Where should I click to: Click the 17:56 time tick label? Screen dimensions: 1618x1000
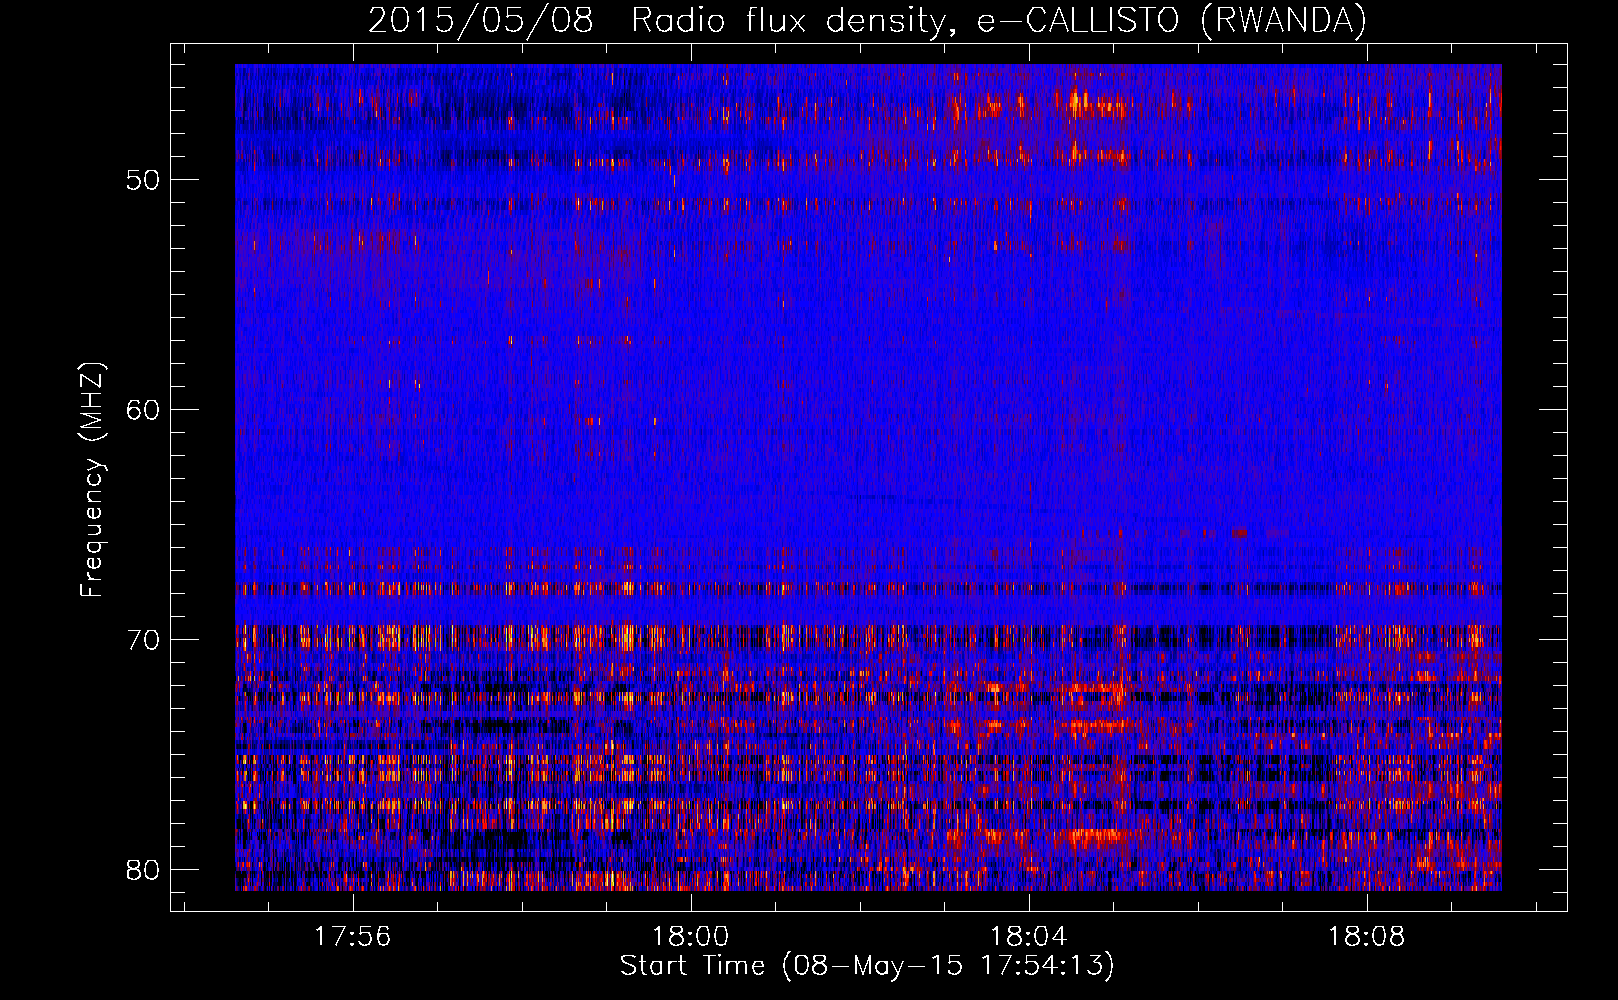pyautogui.click(x=352, y=937)
